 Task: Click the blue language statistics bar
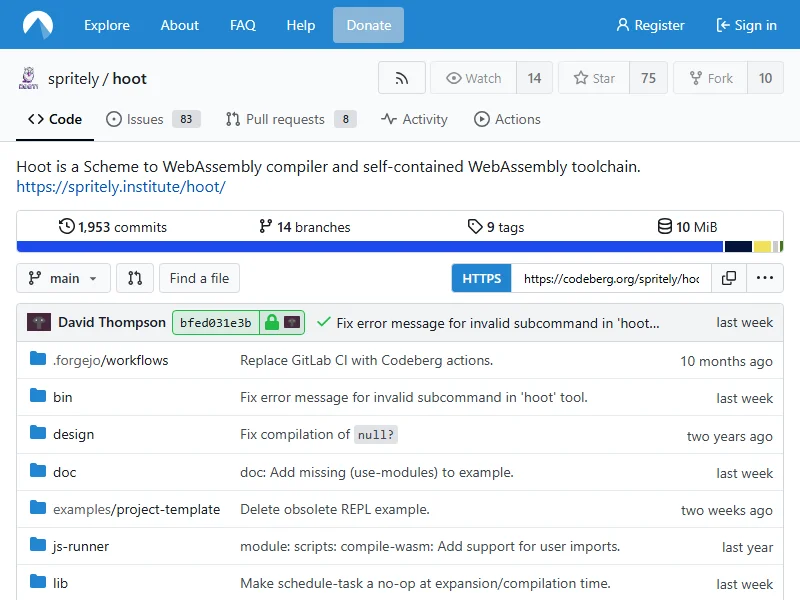[370, 246]
